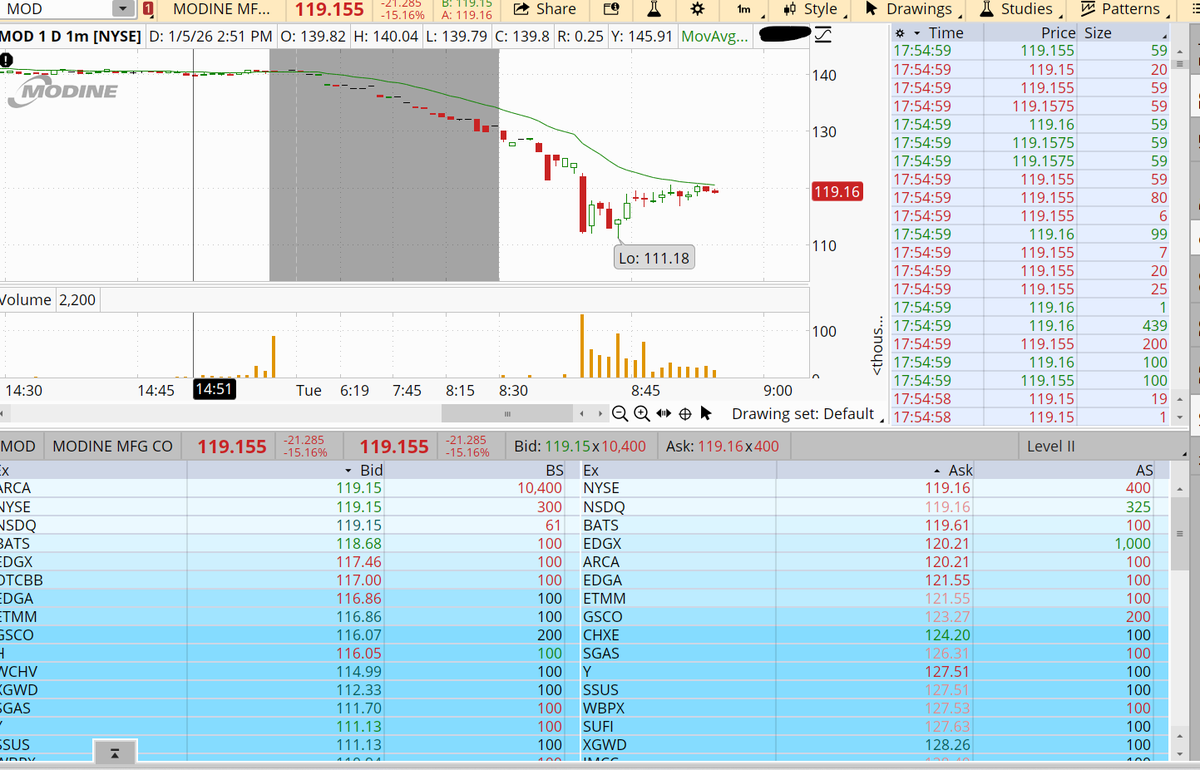Click the MODINE MFG CO name in Level II header
1200x770 pixels.
tap(112, 446)
